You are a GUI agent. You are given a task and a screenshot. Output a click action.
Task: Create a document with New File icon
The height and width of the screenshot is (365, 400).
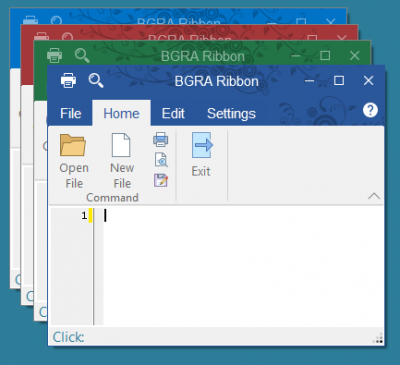[121, 145]
